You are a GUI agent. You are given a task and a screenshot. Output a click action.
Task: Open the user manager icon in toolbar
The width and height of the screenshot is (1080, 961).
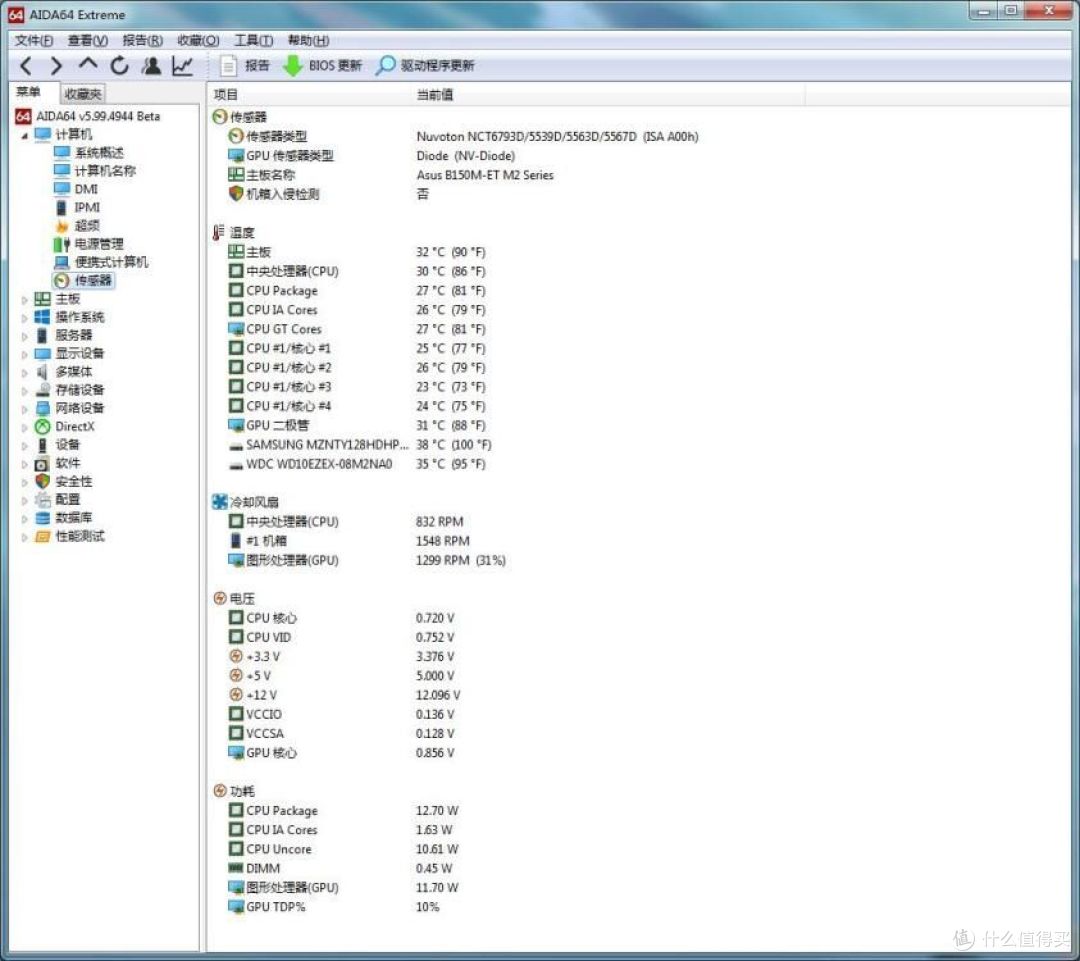click(151, 65)
